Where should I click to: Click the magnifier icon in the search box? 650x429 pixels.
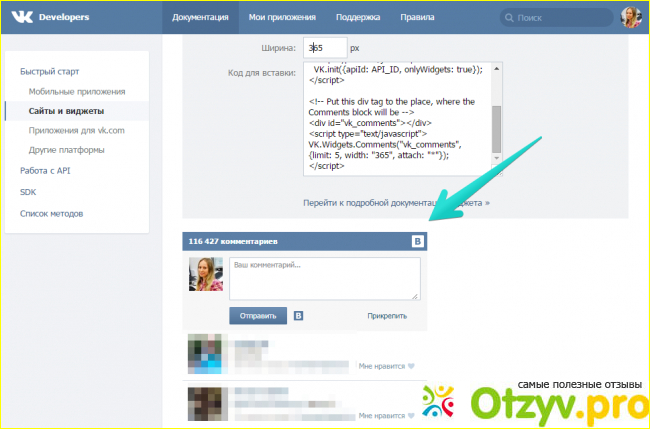(510, 18)
